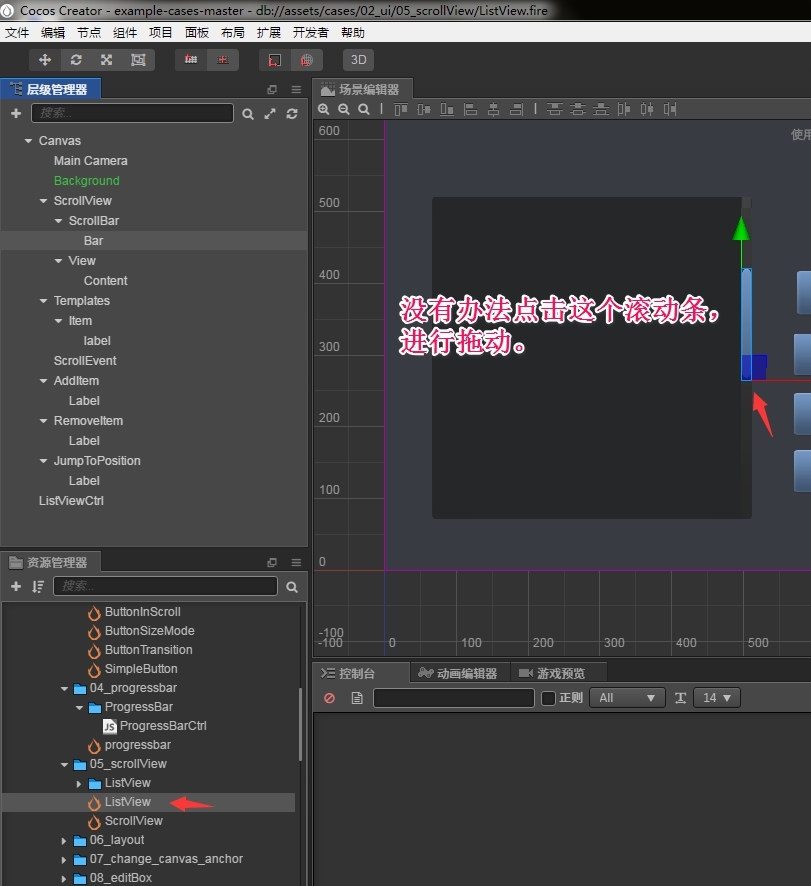Open the console font size 14 dropdown
Screen dimensions: 811x886
point(717,698)
